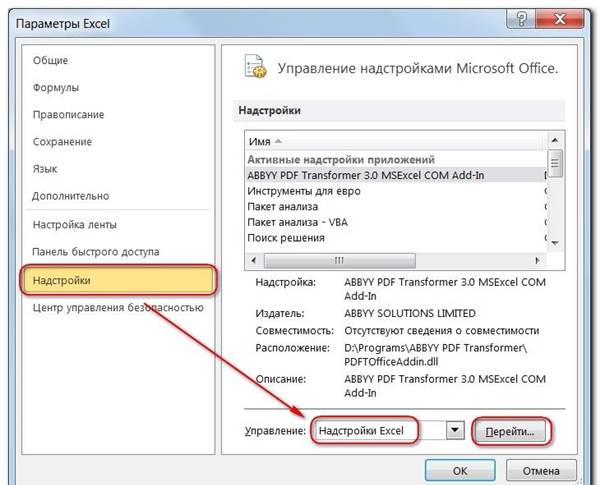Select Инструменты для евро add-in

[x=396, y=191]
